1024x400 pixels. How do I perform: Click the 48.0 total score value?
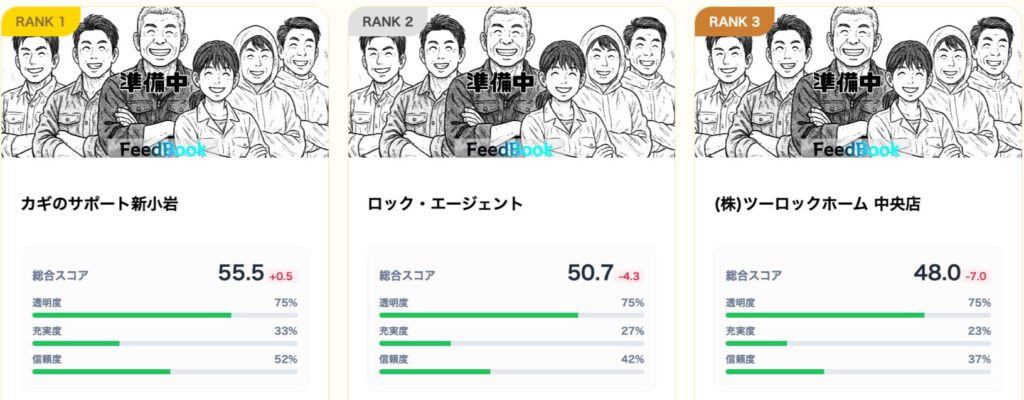[936, 273]
